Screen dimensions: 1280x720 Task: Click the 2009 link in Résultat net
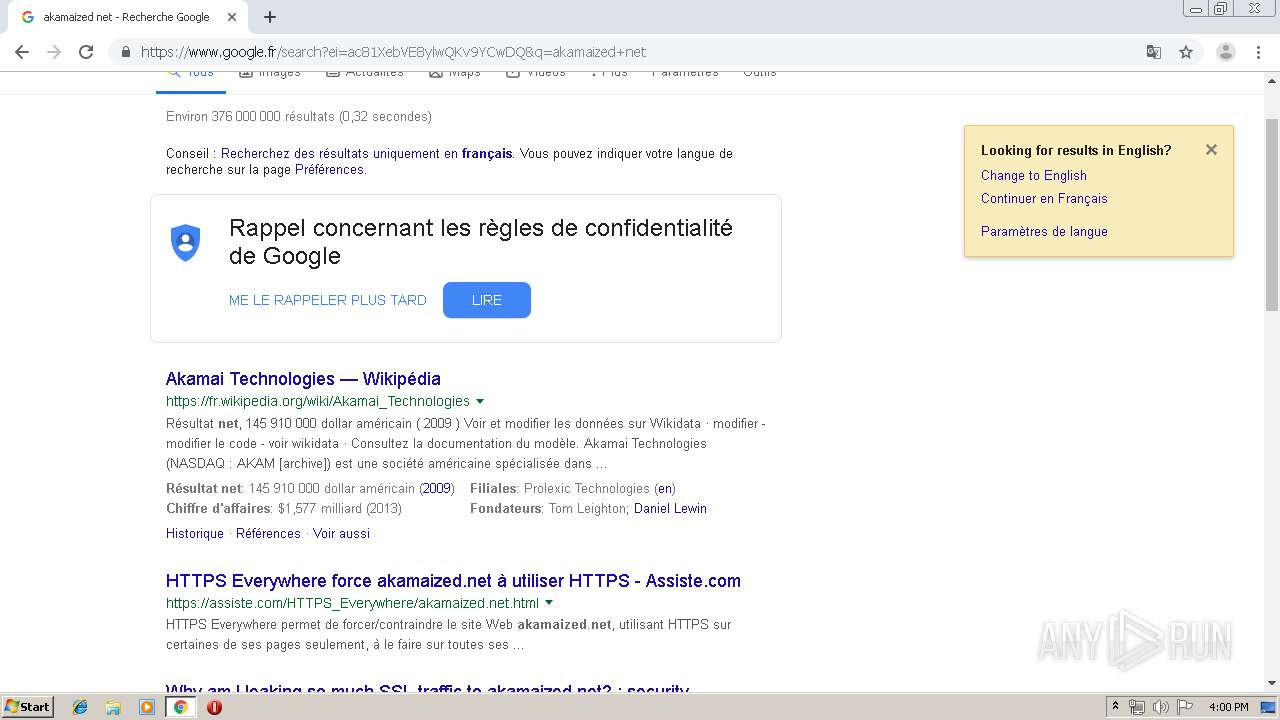pyautogui.click(x=436, y=488)
